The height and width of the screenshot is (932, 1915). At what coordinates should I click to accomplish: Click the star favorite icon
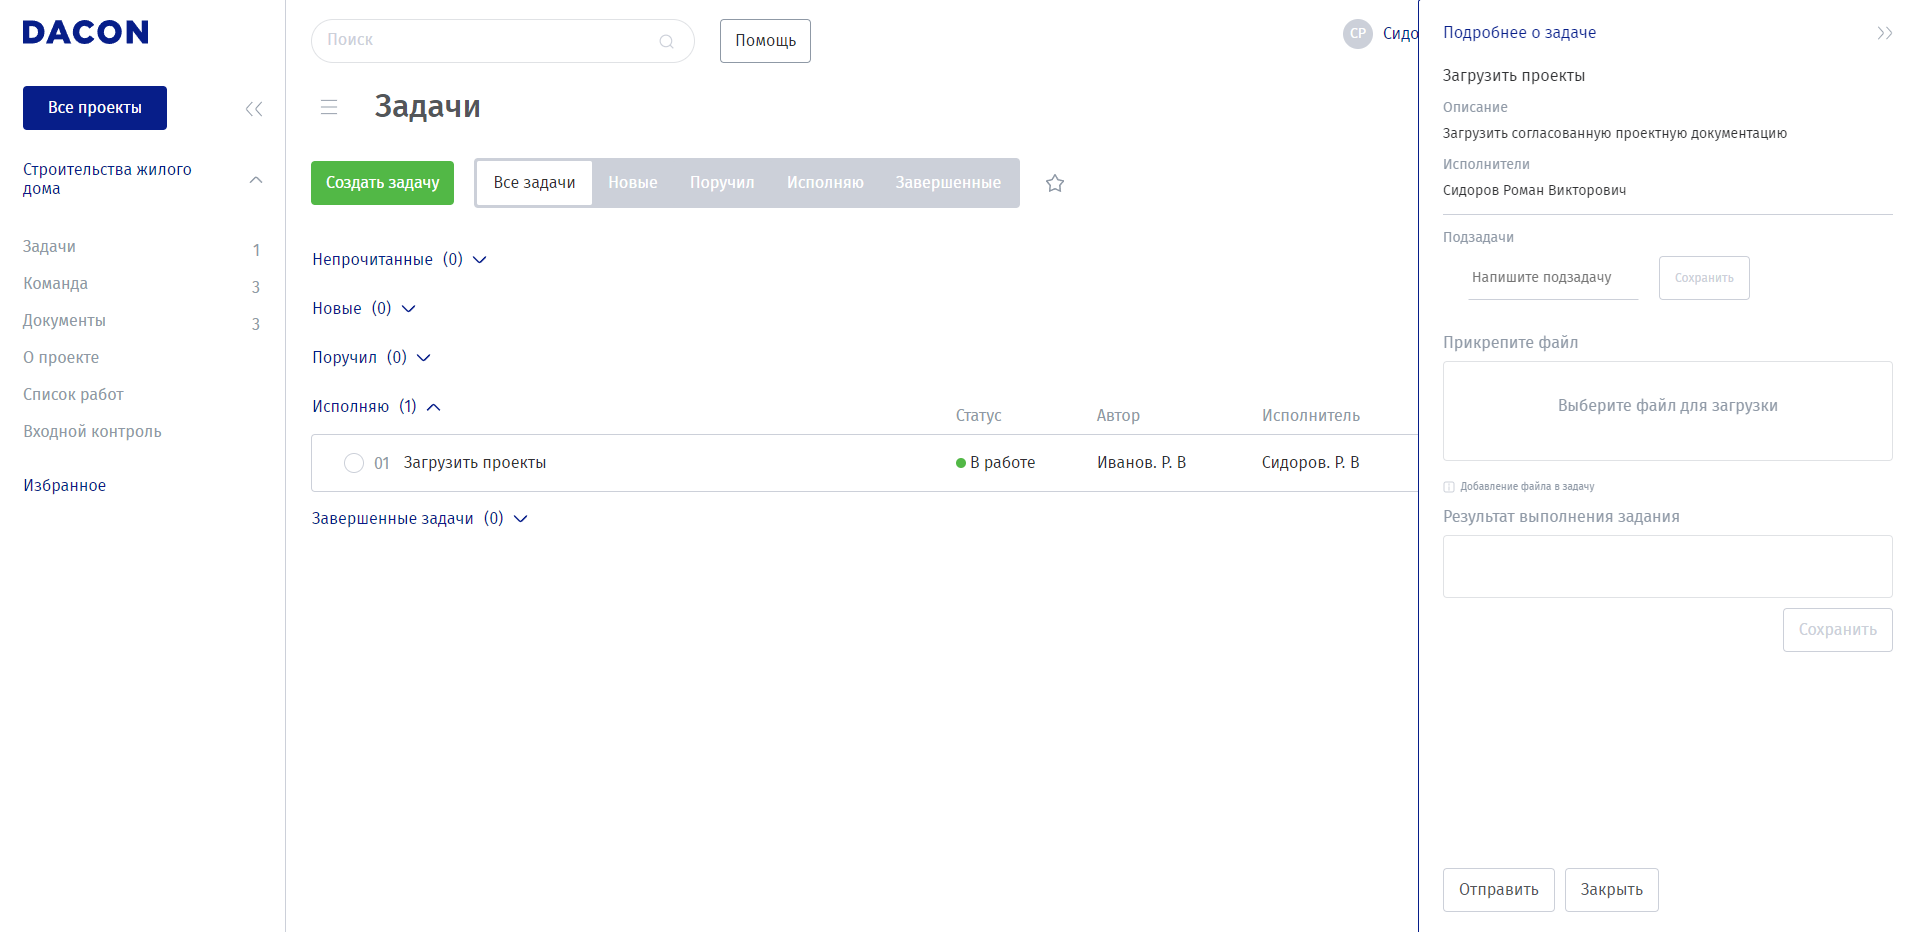coord(1054,183)
